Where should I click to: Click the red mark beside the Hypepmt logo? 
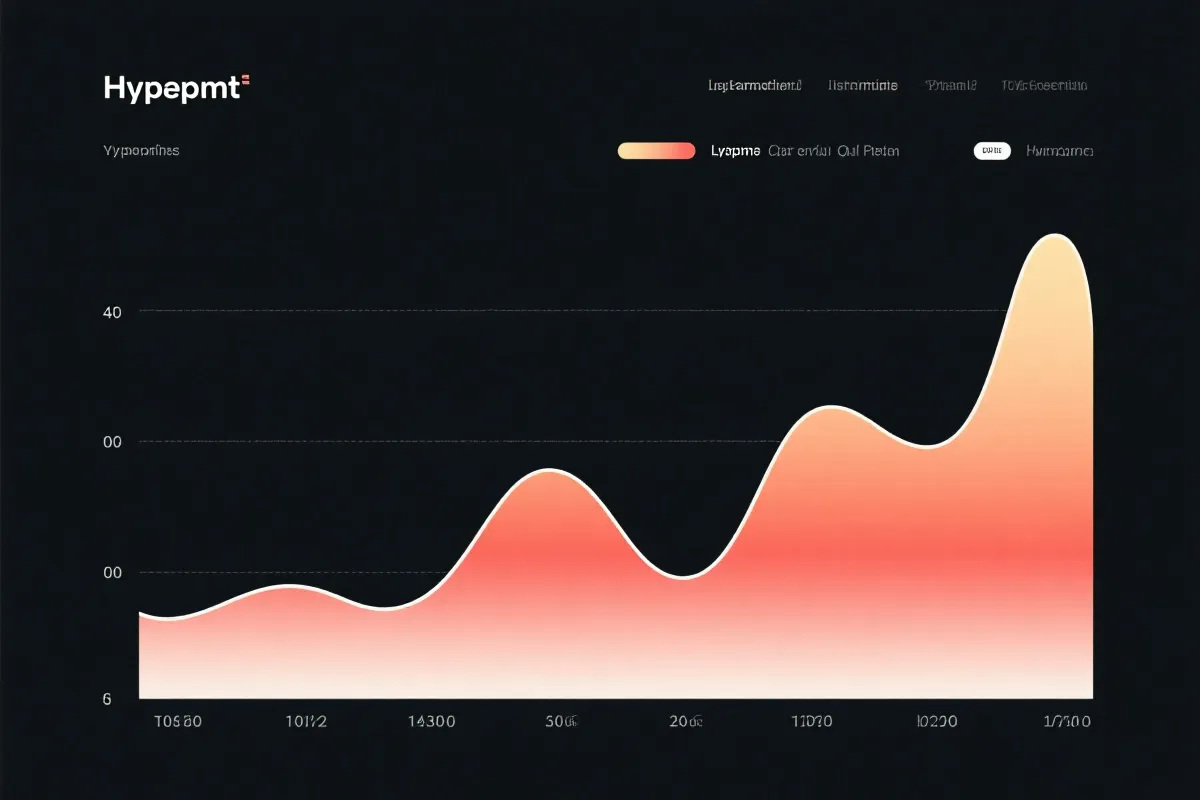[x=245, y=80]
